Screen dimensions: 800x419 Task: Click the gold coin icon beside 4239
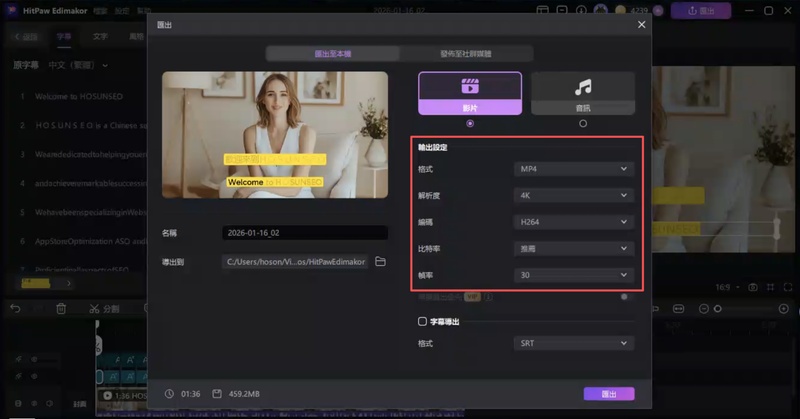point(620,10)
